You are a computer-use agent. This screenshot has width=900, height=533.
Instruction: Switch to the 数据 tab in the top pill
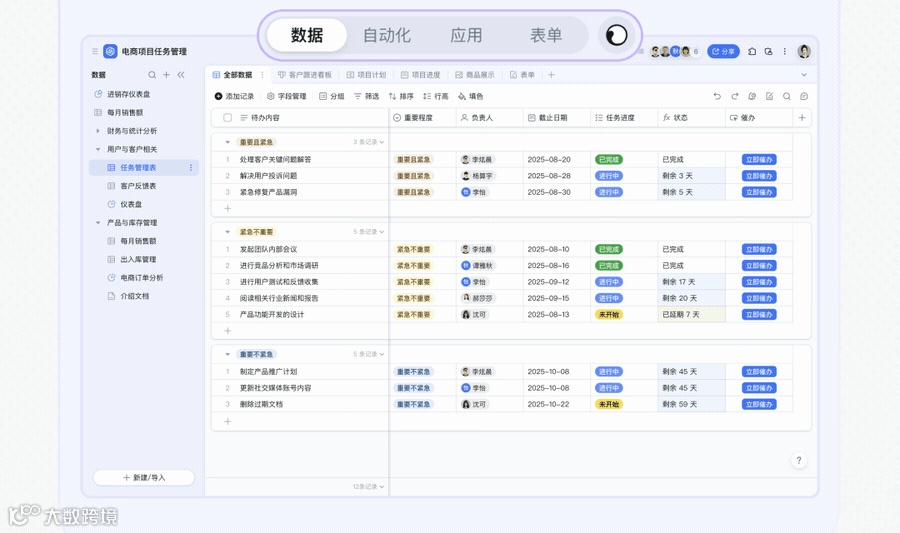click(307, 35)
